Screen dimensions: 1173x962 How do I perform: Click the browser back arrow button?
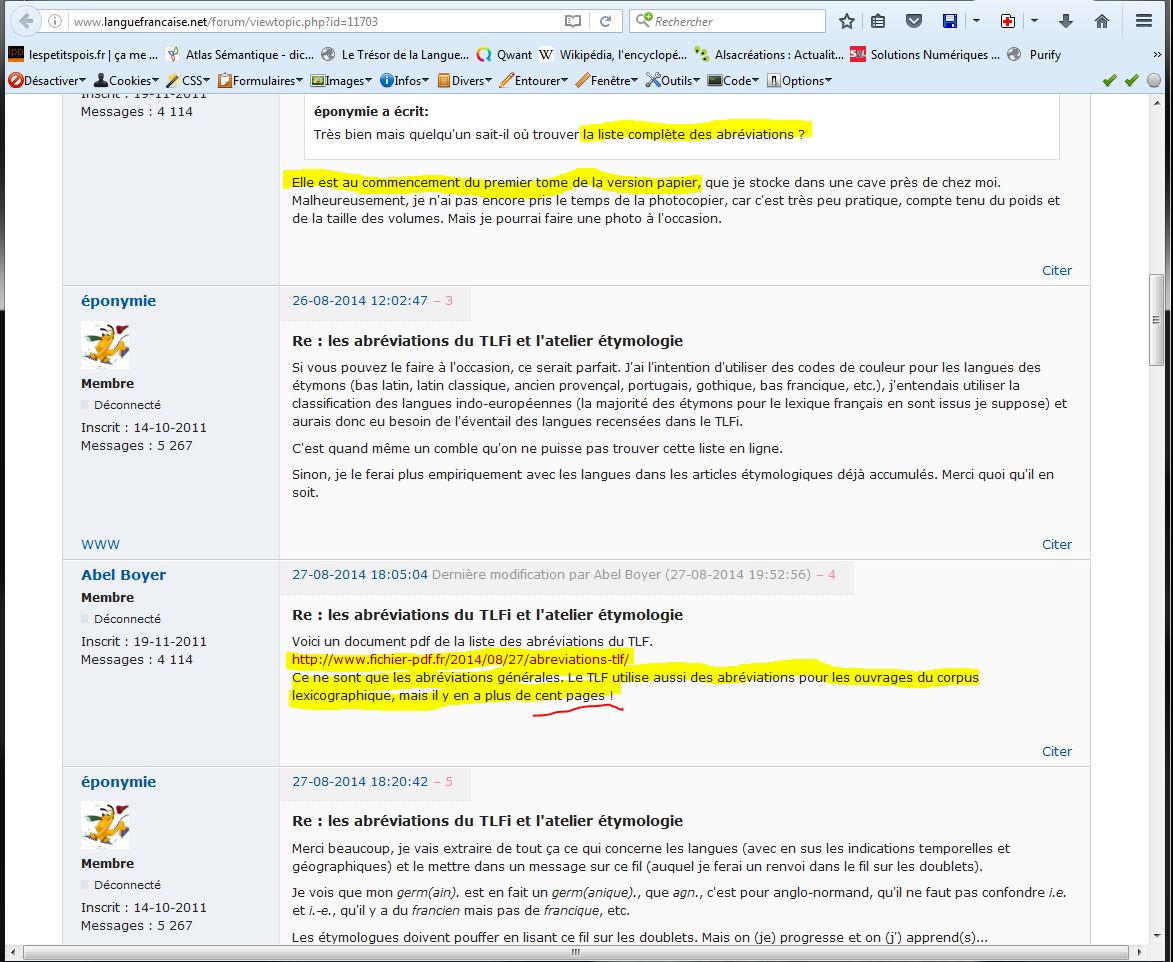[26, 21]
